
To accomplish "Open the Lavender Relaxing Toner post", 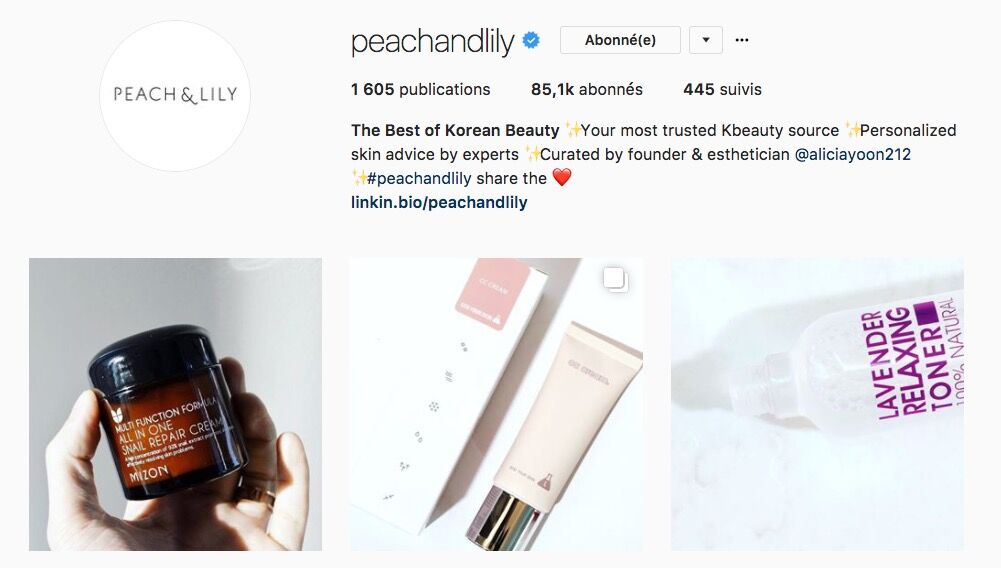I will click(817, 404).
